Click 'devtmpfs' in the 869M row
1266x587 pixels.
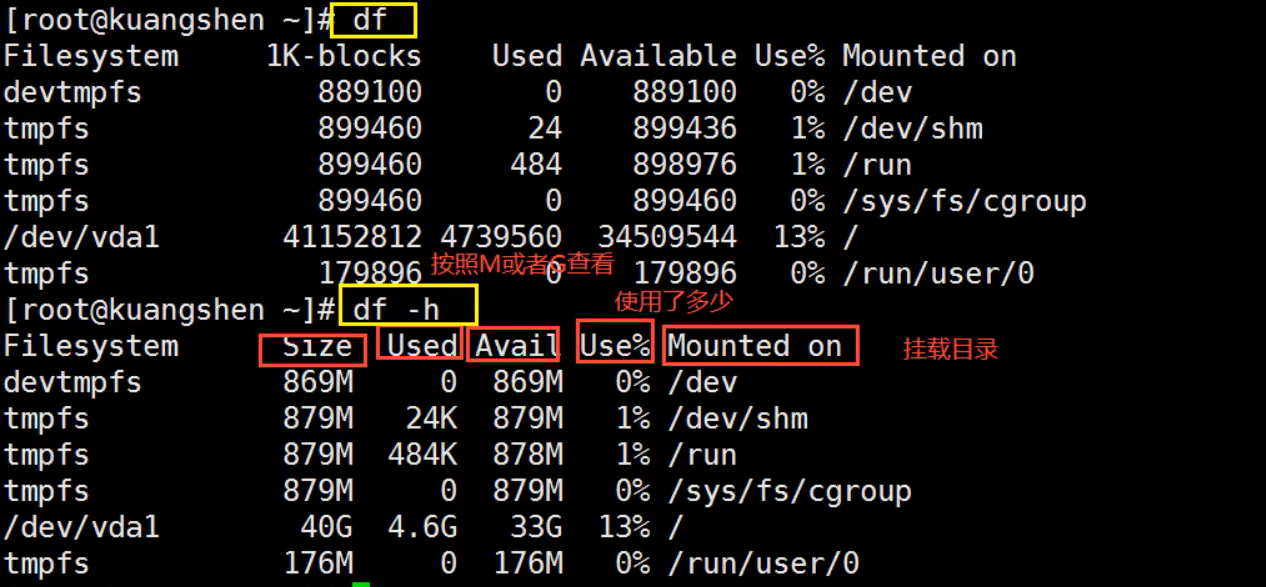point(73,382)
